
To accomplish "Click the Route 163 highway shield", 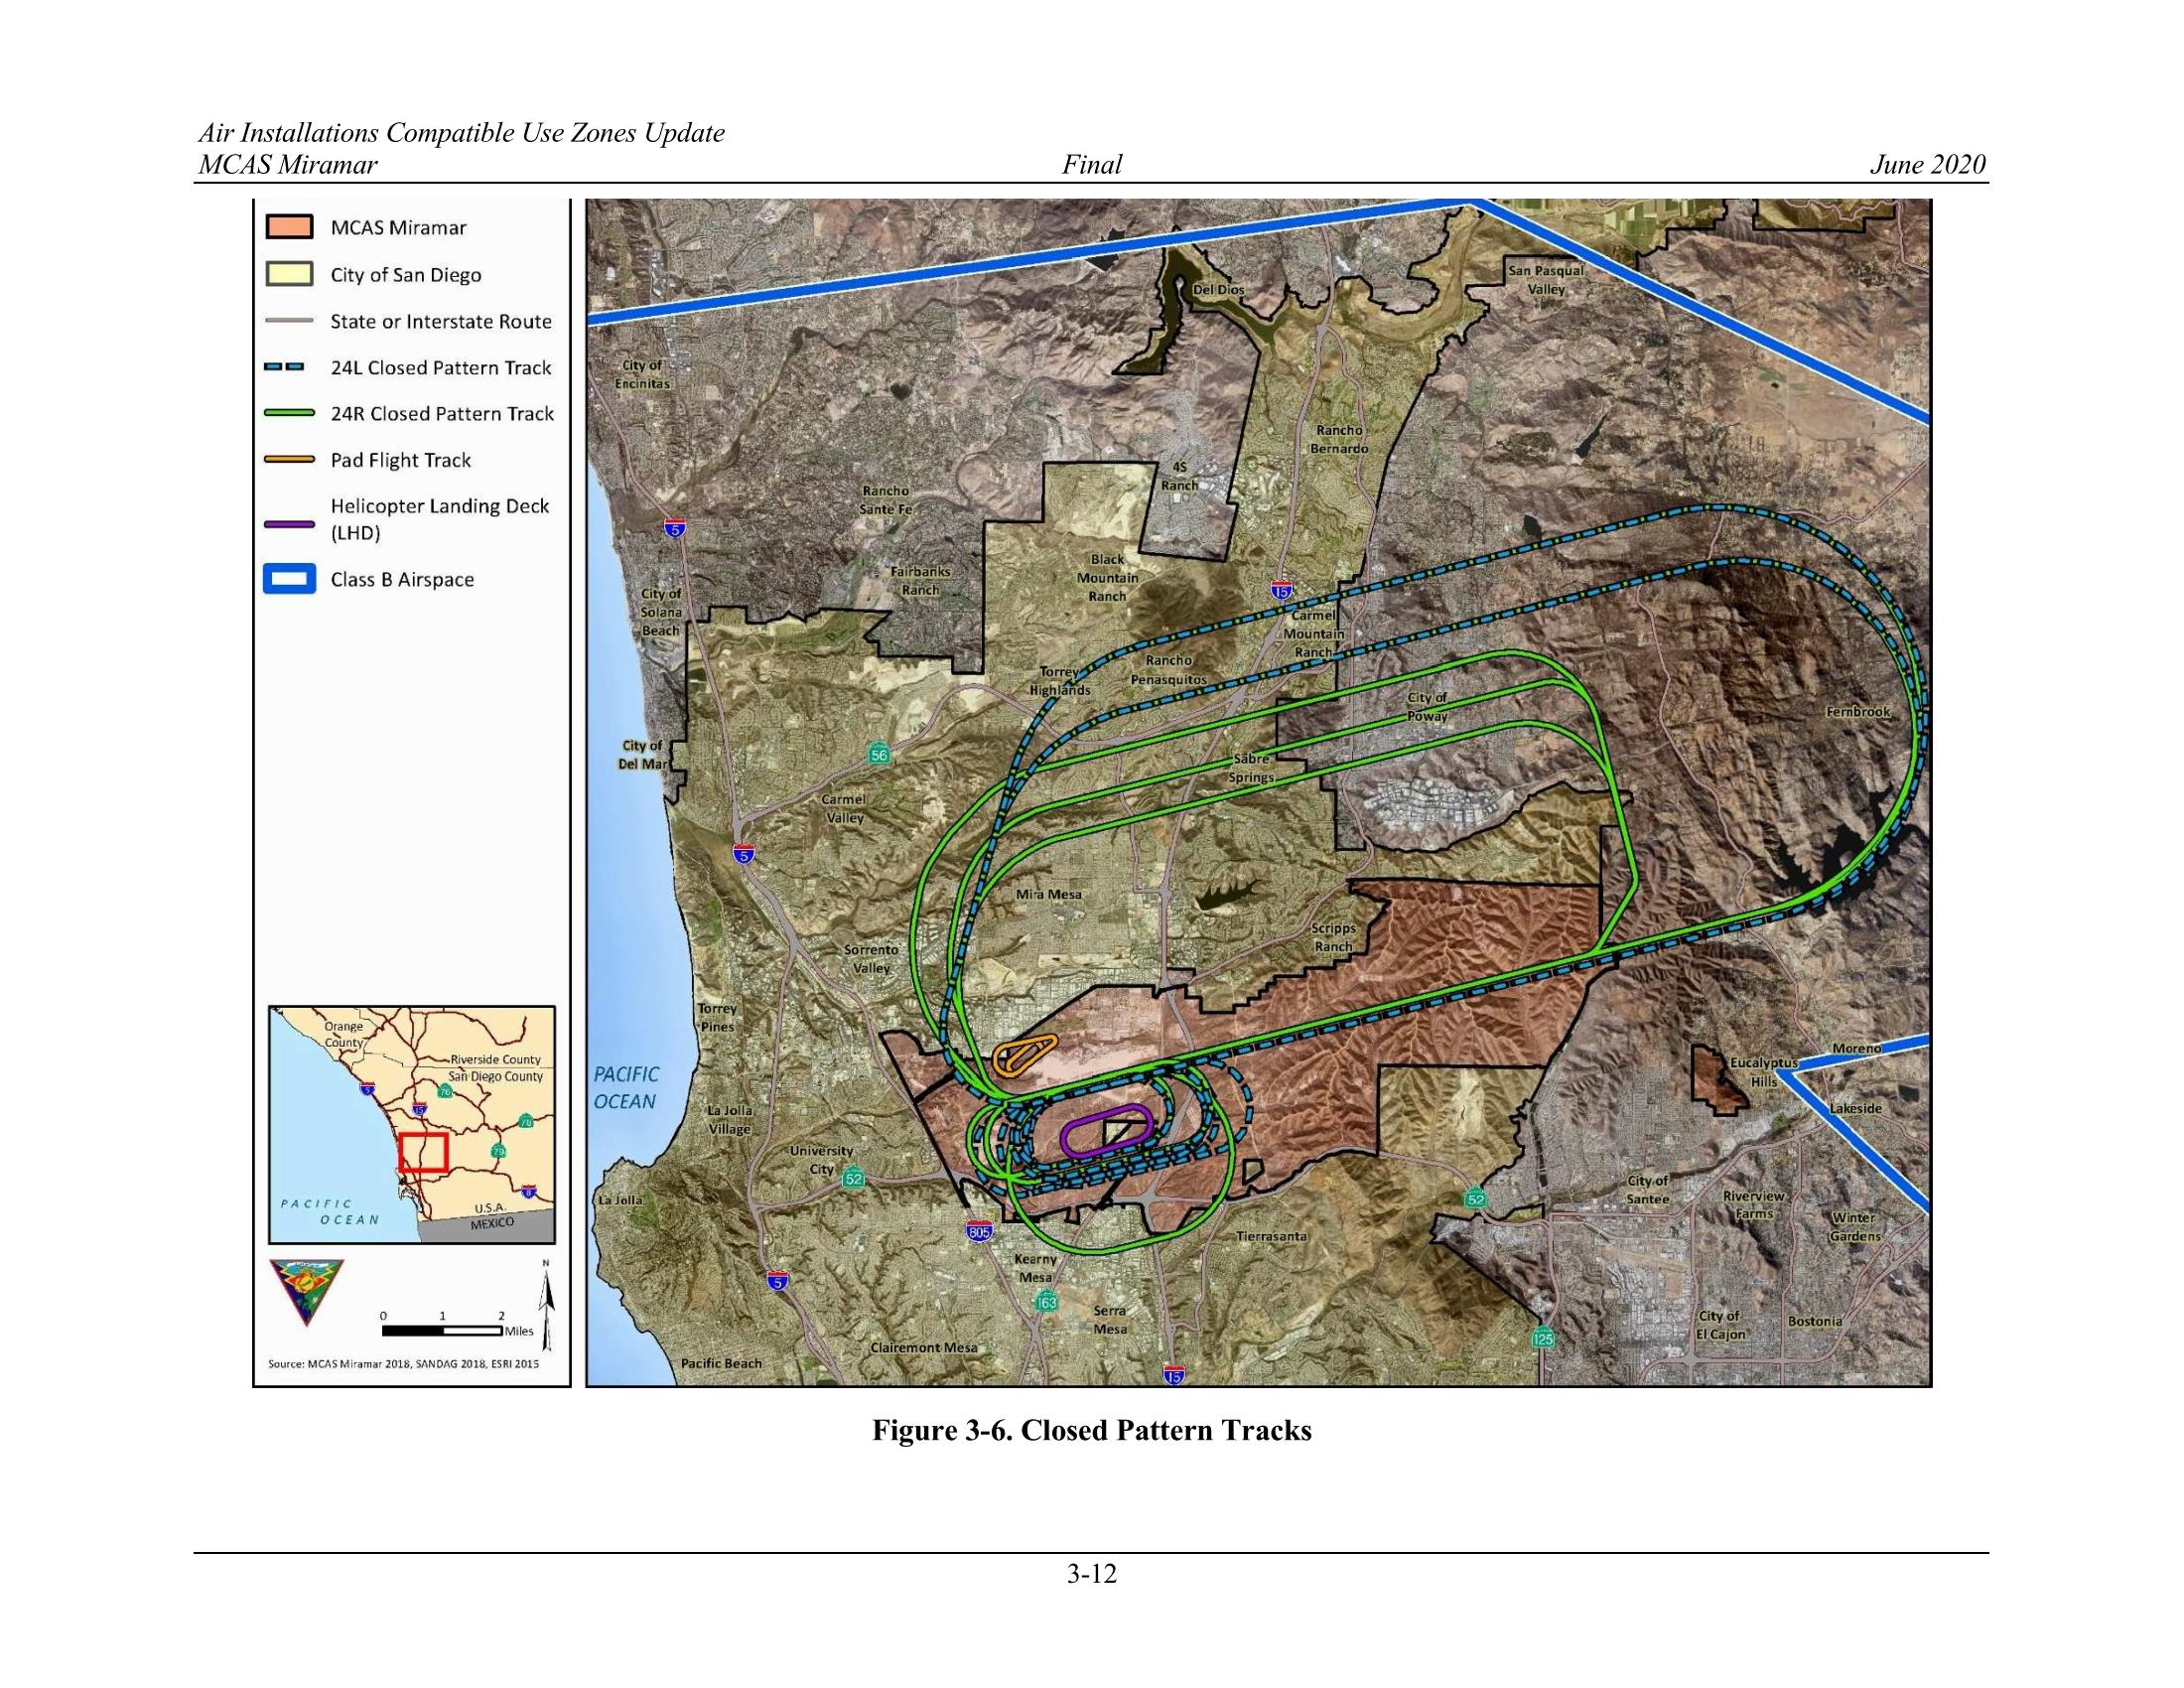I will click(x=1046, y=1302).
